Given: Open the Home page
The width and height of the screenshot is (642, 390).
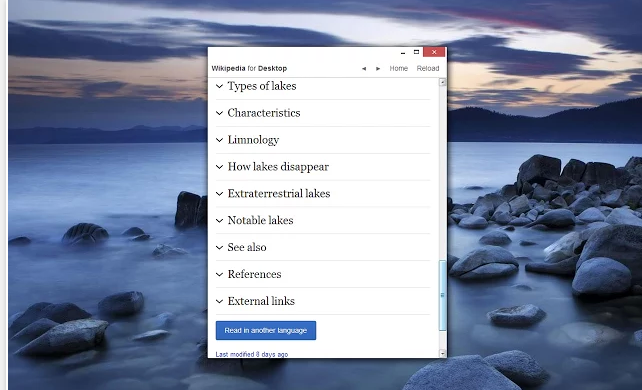Looking at the screenshot, I should 398,68.
